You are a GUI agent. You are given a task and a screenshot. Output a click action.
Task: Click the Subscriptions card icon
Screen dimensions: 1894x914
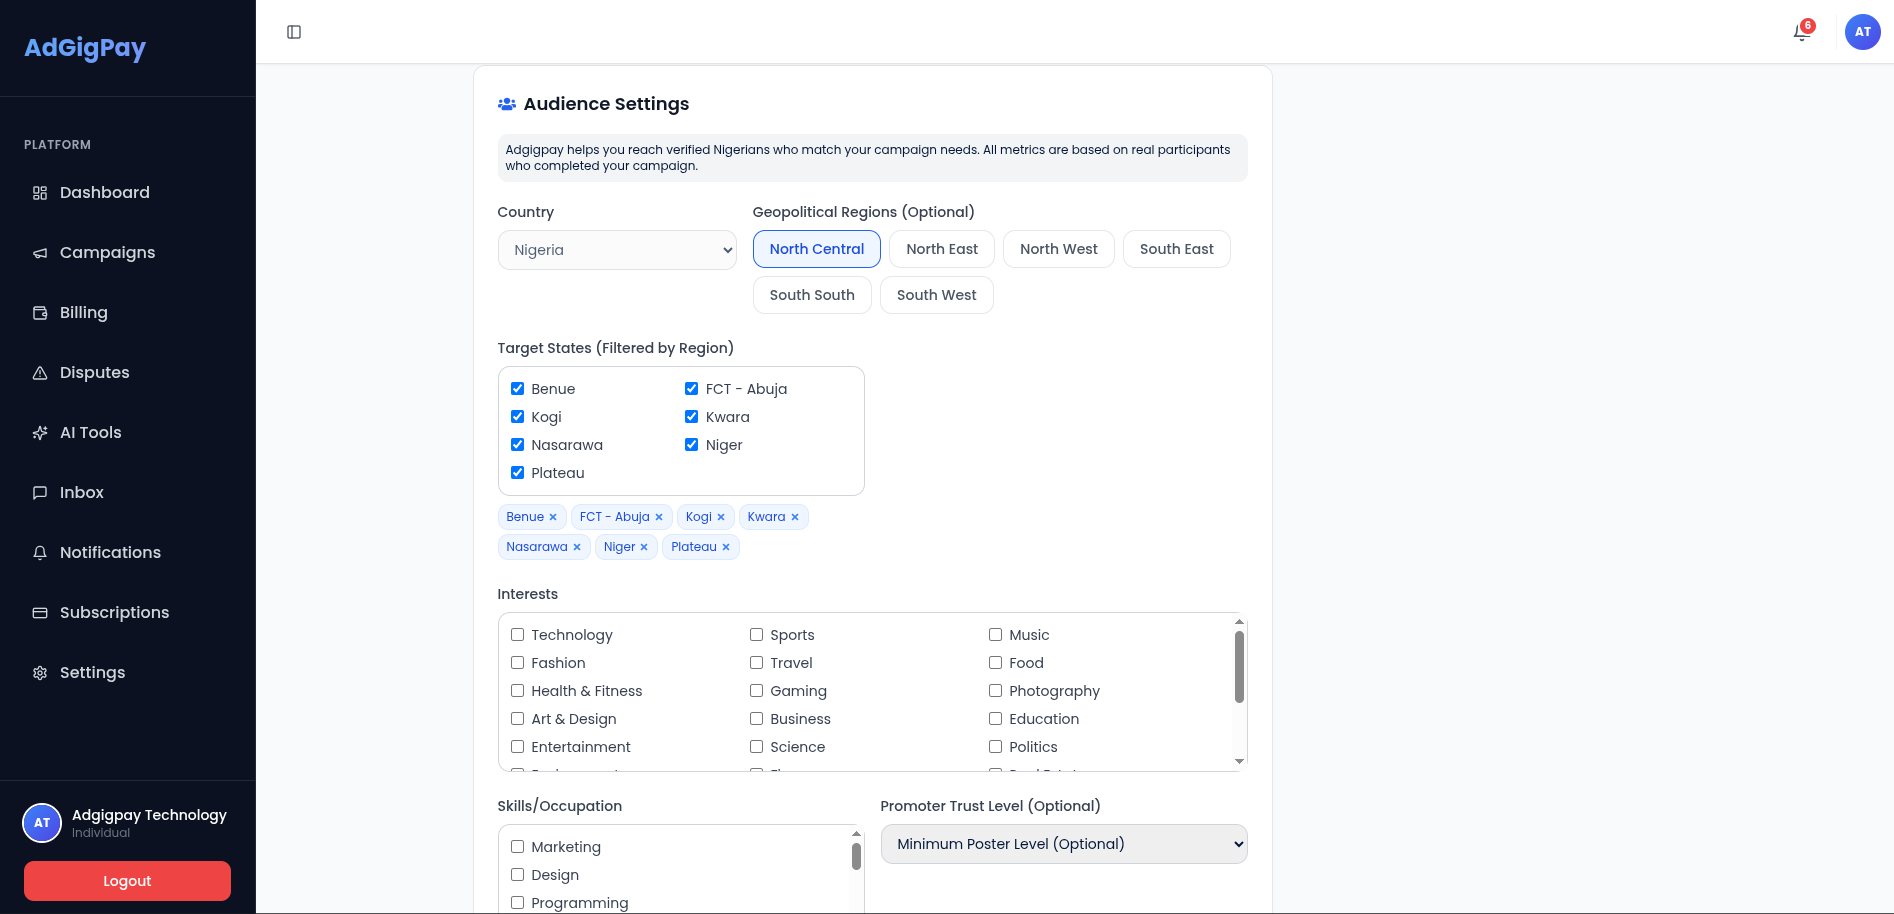[x=40, y=613]
